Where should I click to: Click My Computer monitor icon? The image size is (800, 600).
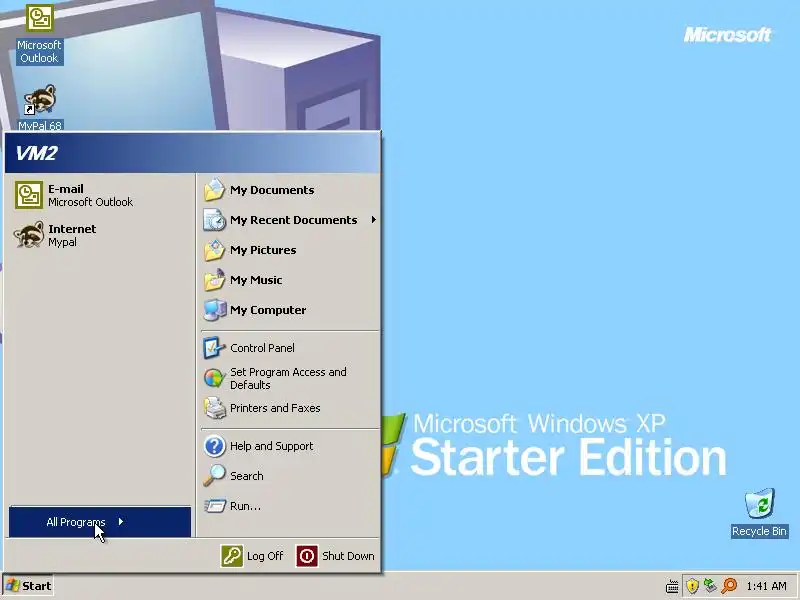(214, 310)
